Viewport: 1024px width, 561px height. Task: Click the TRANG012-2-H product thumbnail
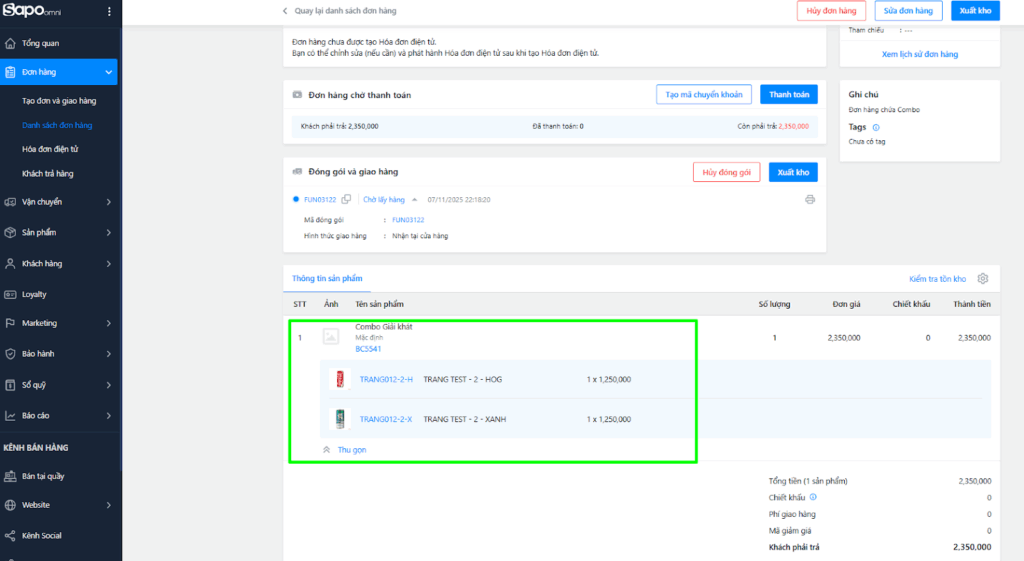(x=337, y=379)
